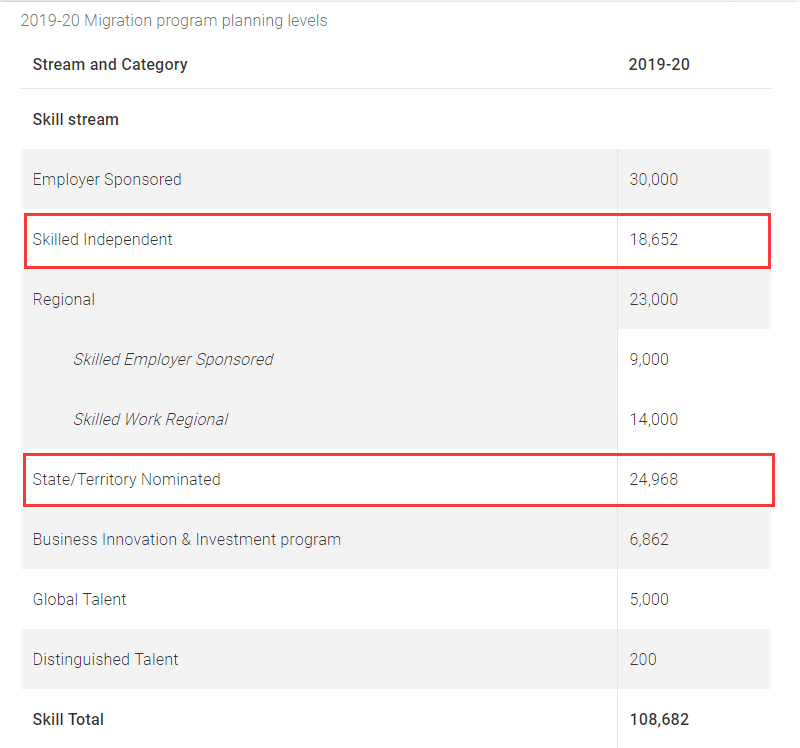
Task: Select the 108,682 total value
Action: pyautogui.click(x=659, y=719)
